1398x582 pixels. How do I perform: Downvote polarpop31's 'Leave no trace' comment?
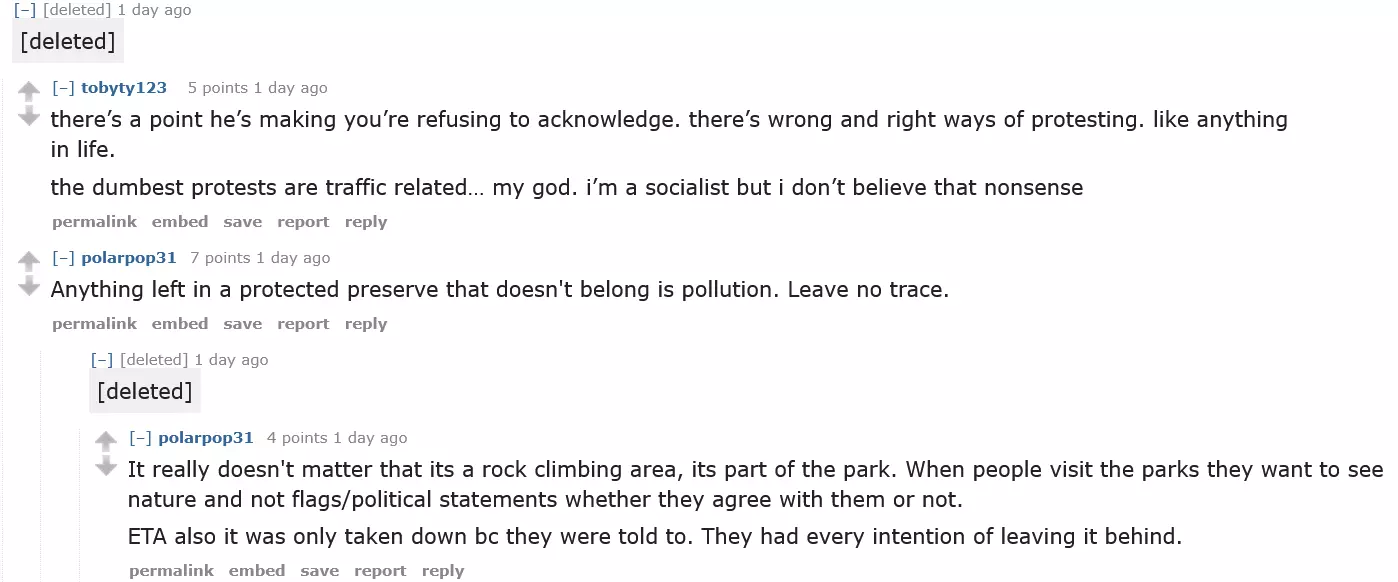[29, 286]
